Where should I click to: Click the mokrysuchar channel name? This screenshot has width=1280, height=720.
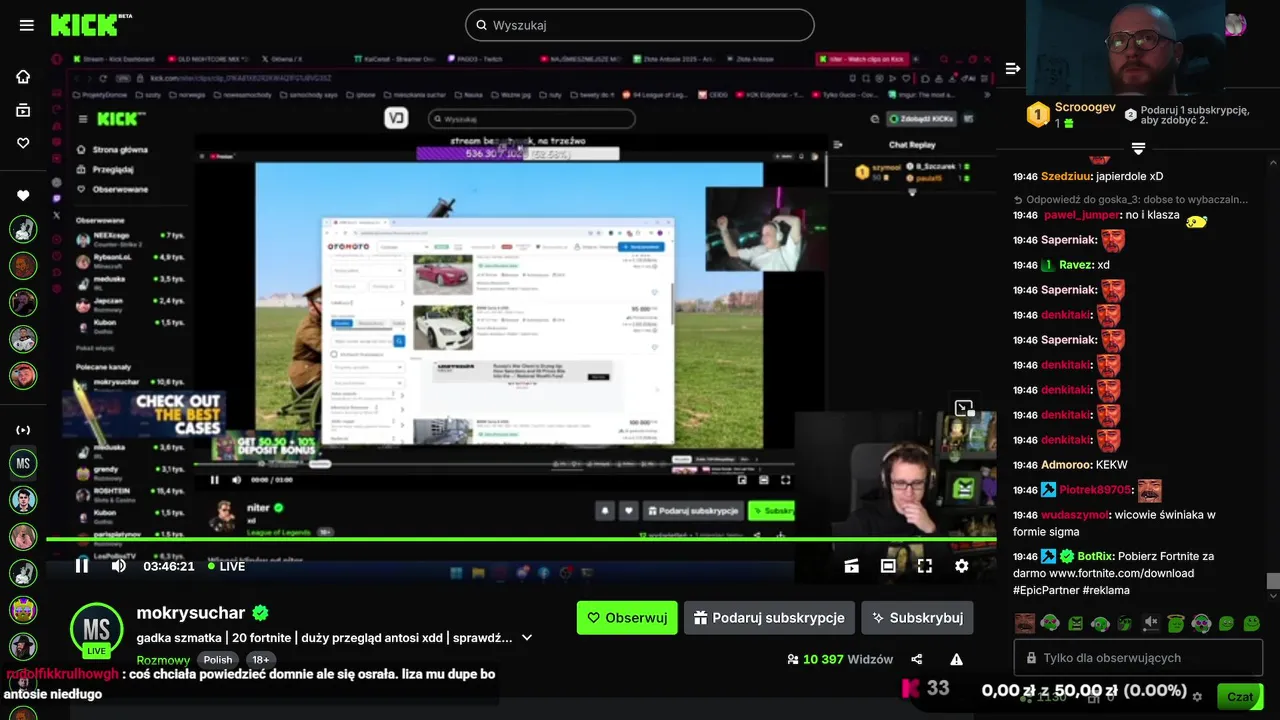(190, 613)
